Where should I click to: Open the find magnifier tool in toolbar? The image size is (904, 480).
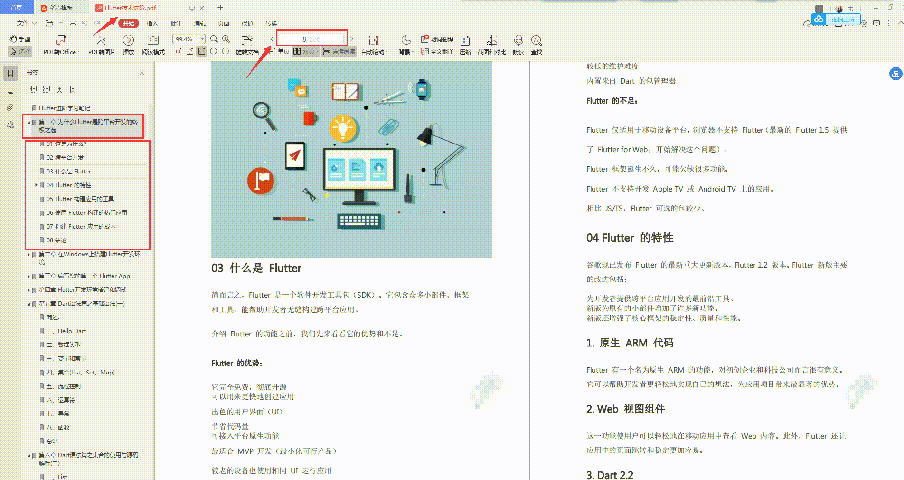point(537,44)
